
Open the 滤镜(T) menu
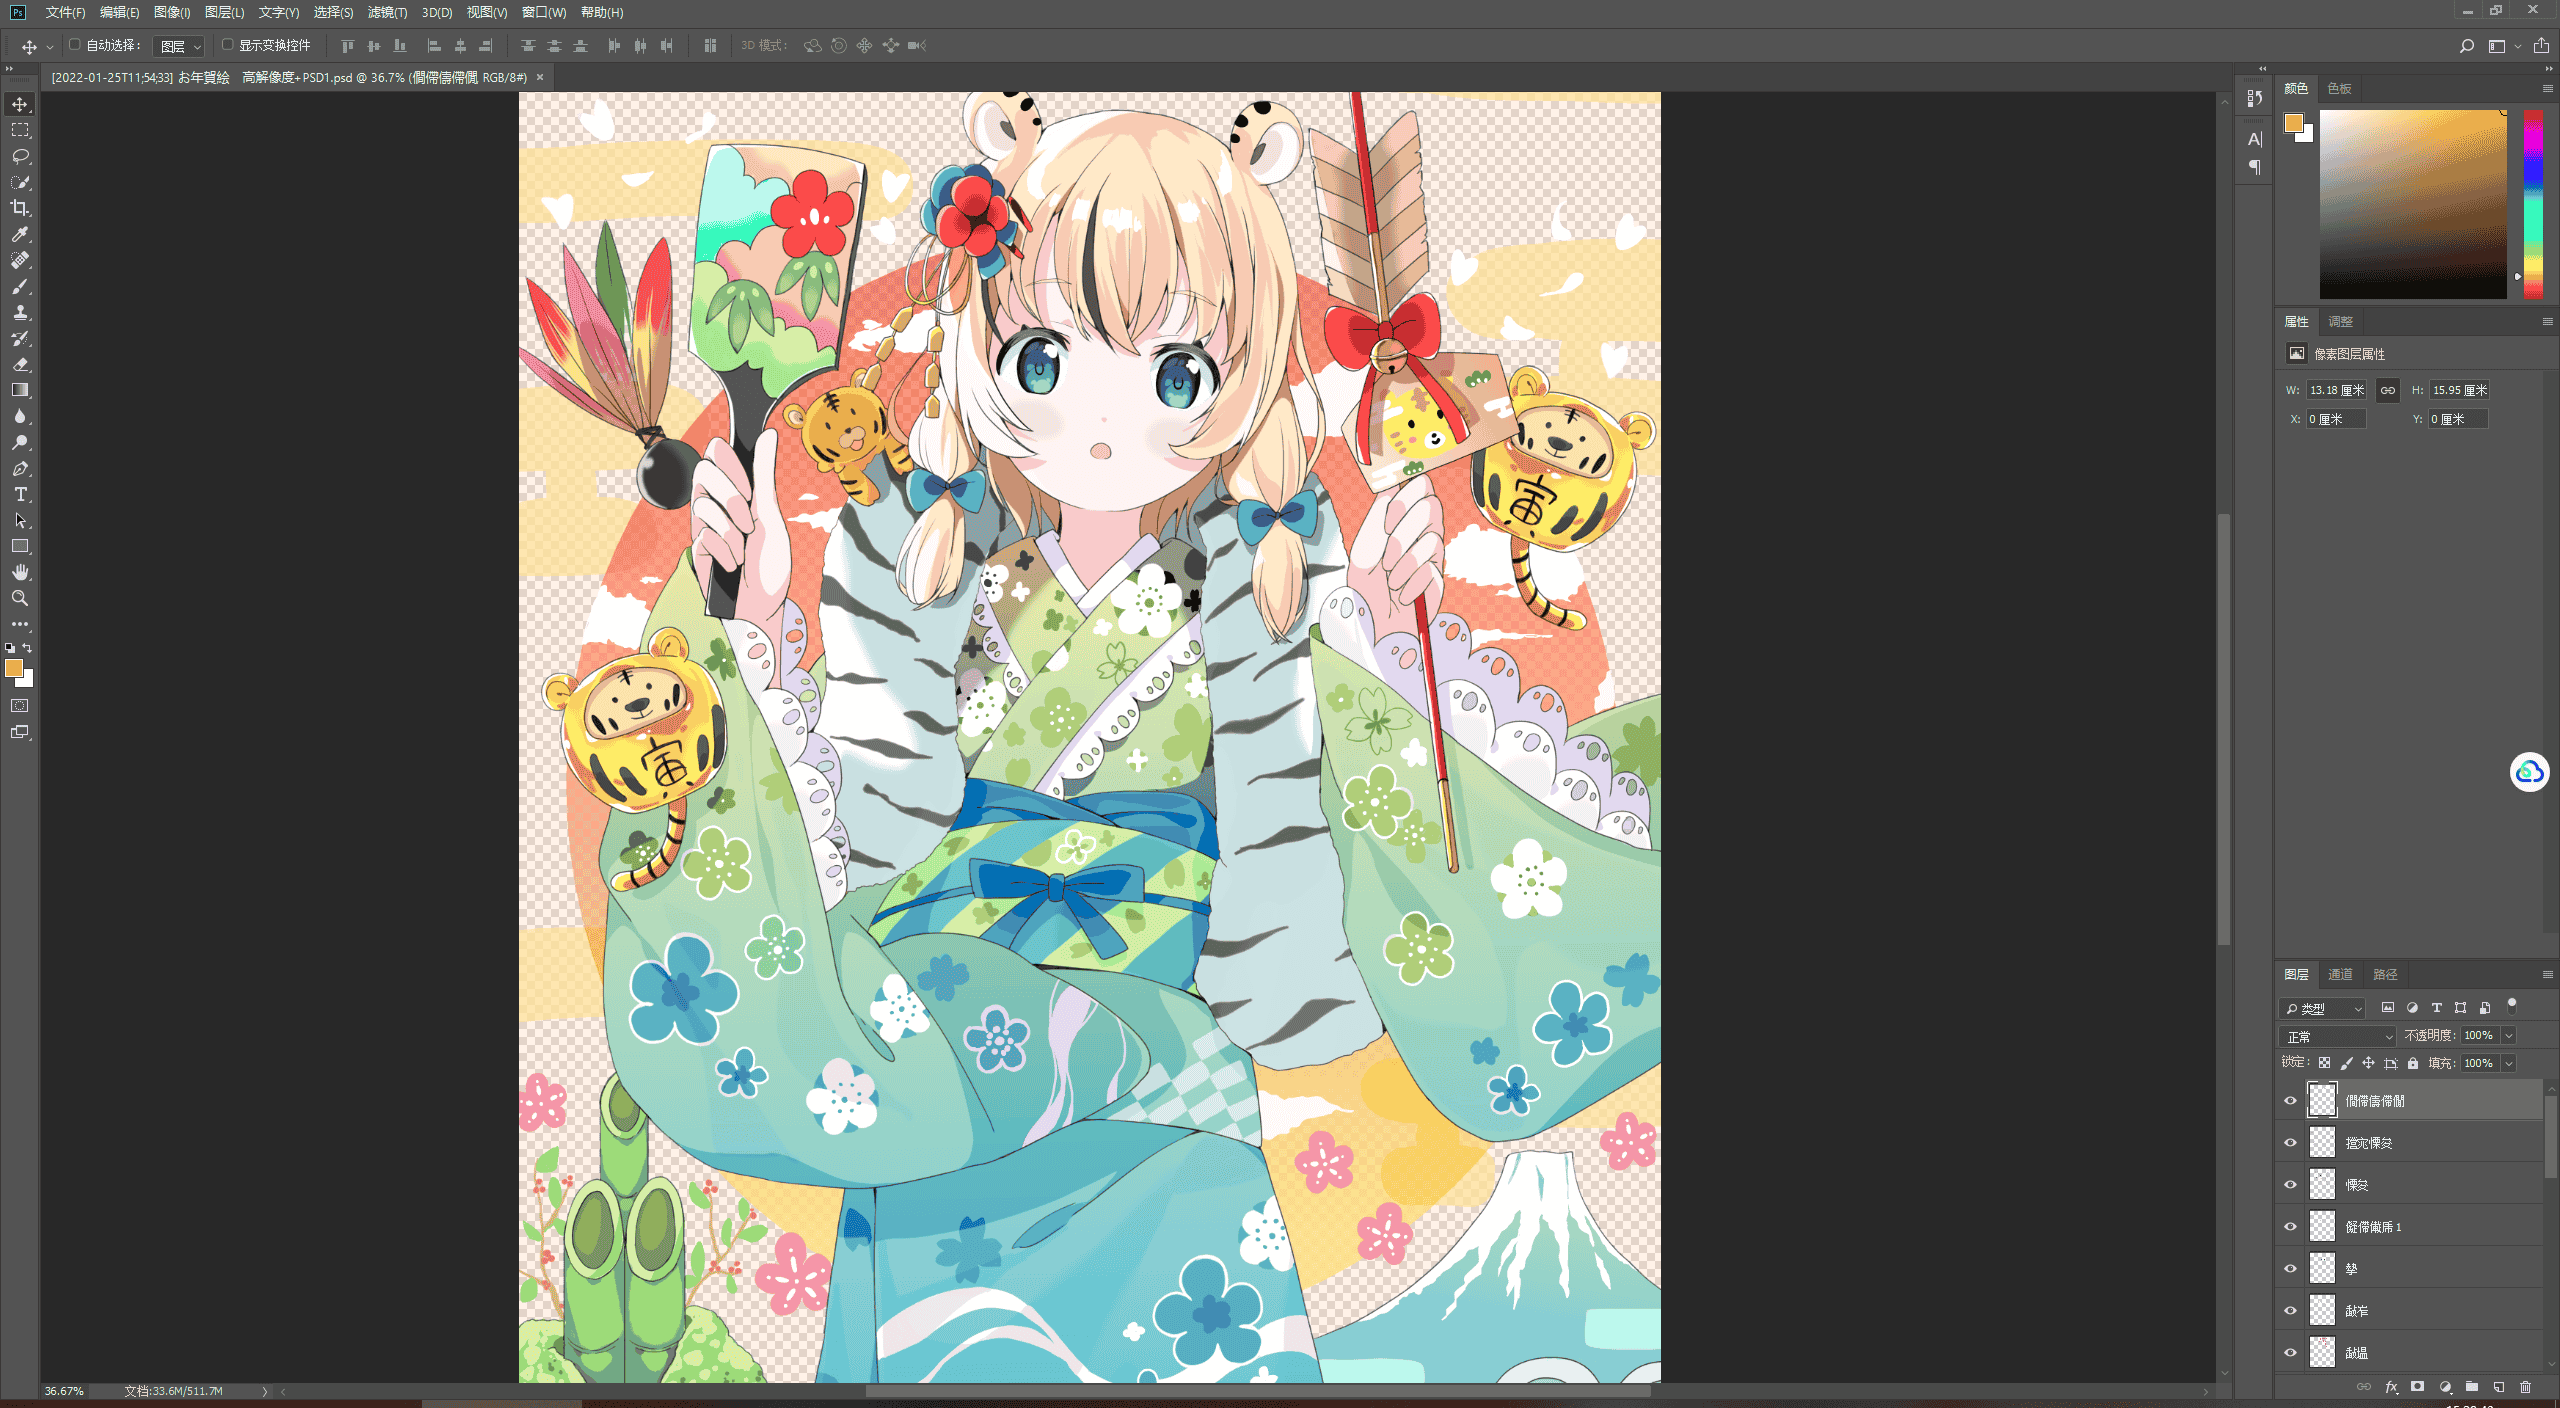[387, 12]
